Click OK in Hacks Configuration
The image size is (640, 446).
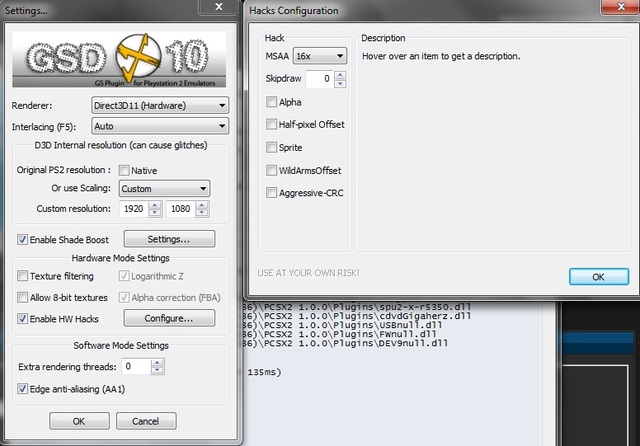pyautogui.click(x=599, y=277)
